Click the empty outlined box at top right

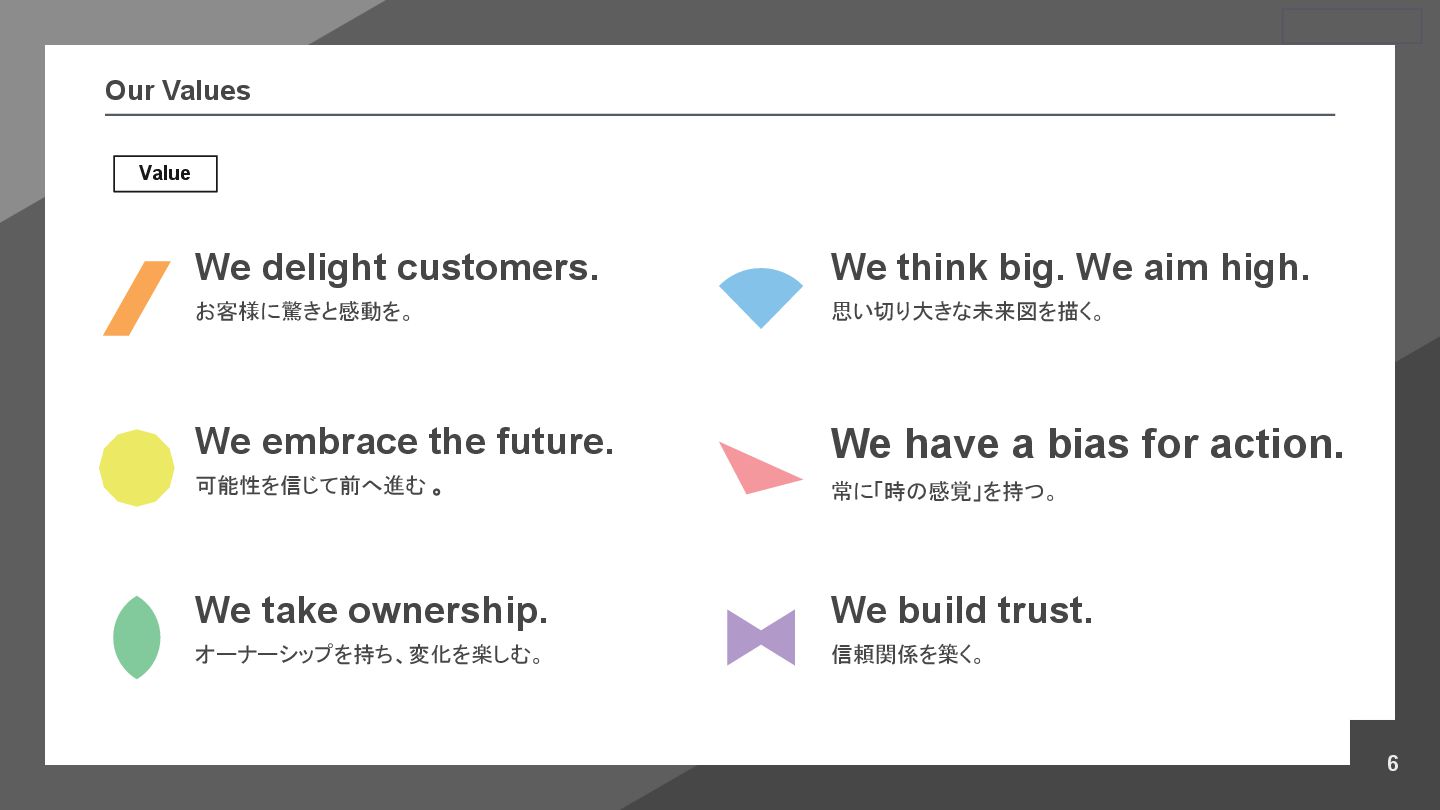[x=1352, y=26]
